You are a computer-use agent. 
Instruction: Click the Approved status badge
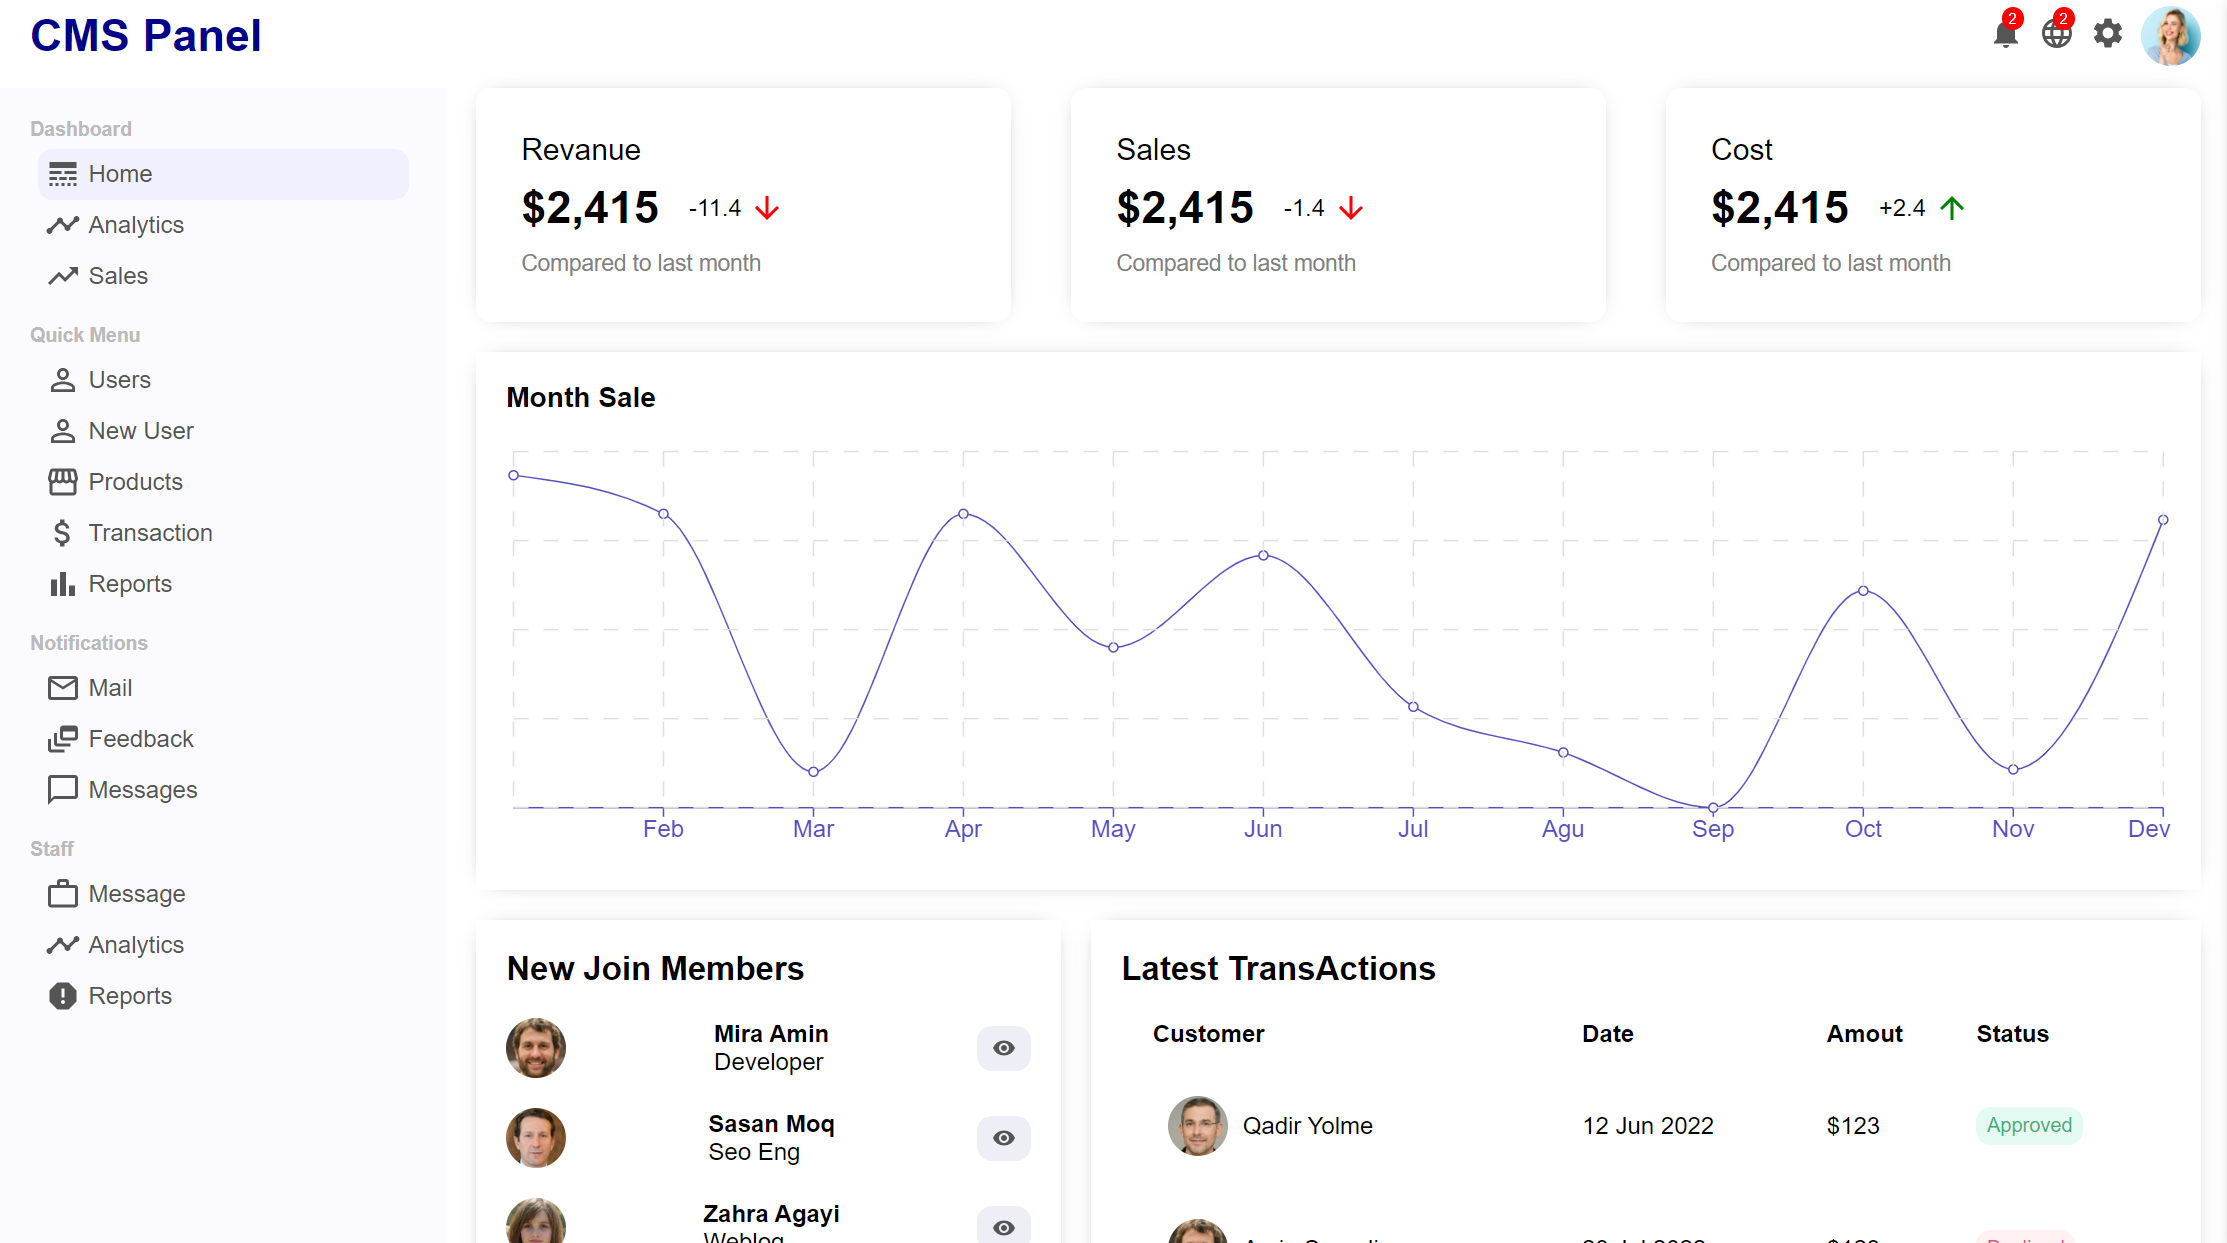2028,1125
